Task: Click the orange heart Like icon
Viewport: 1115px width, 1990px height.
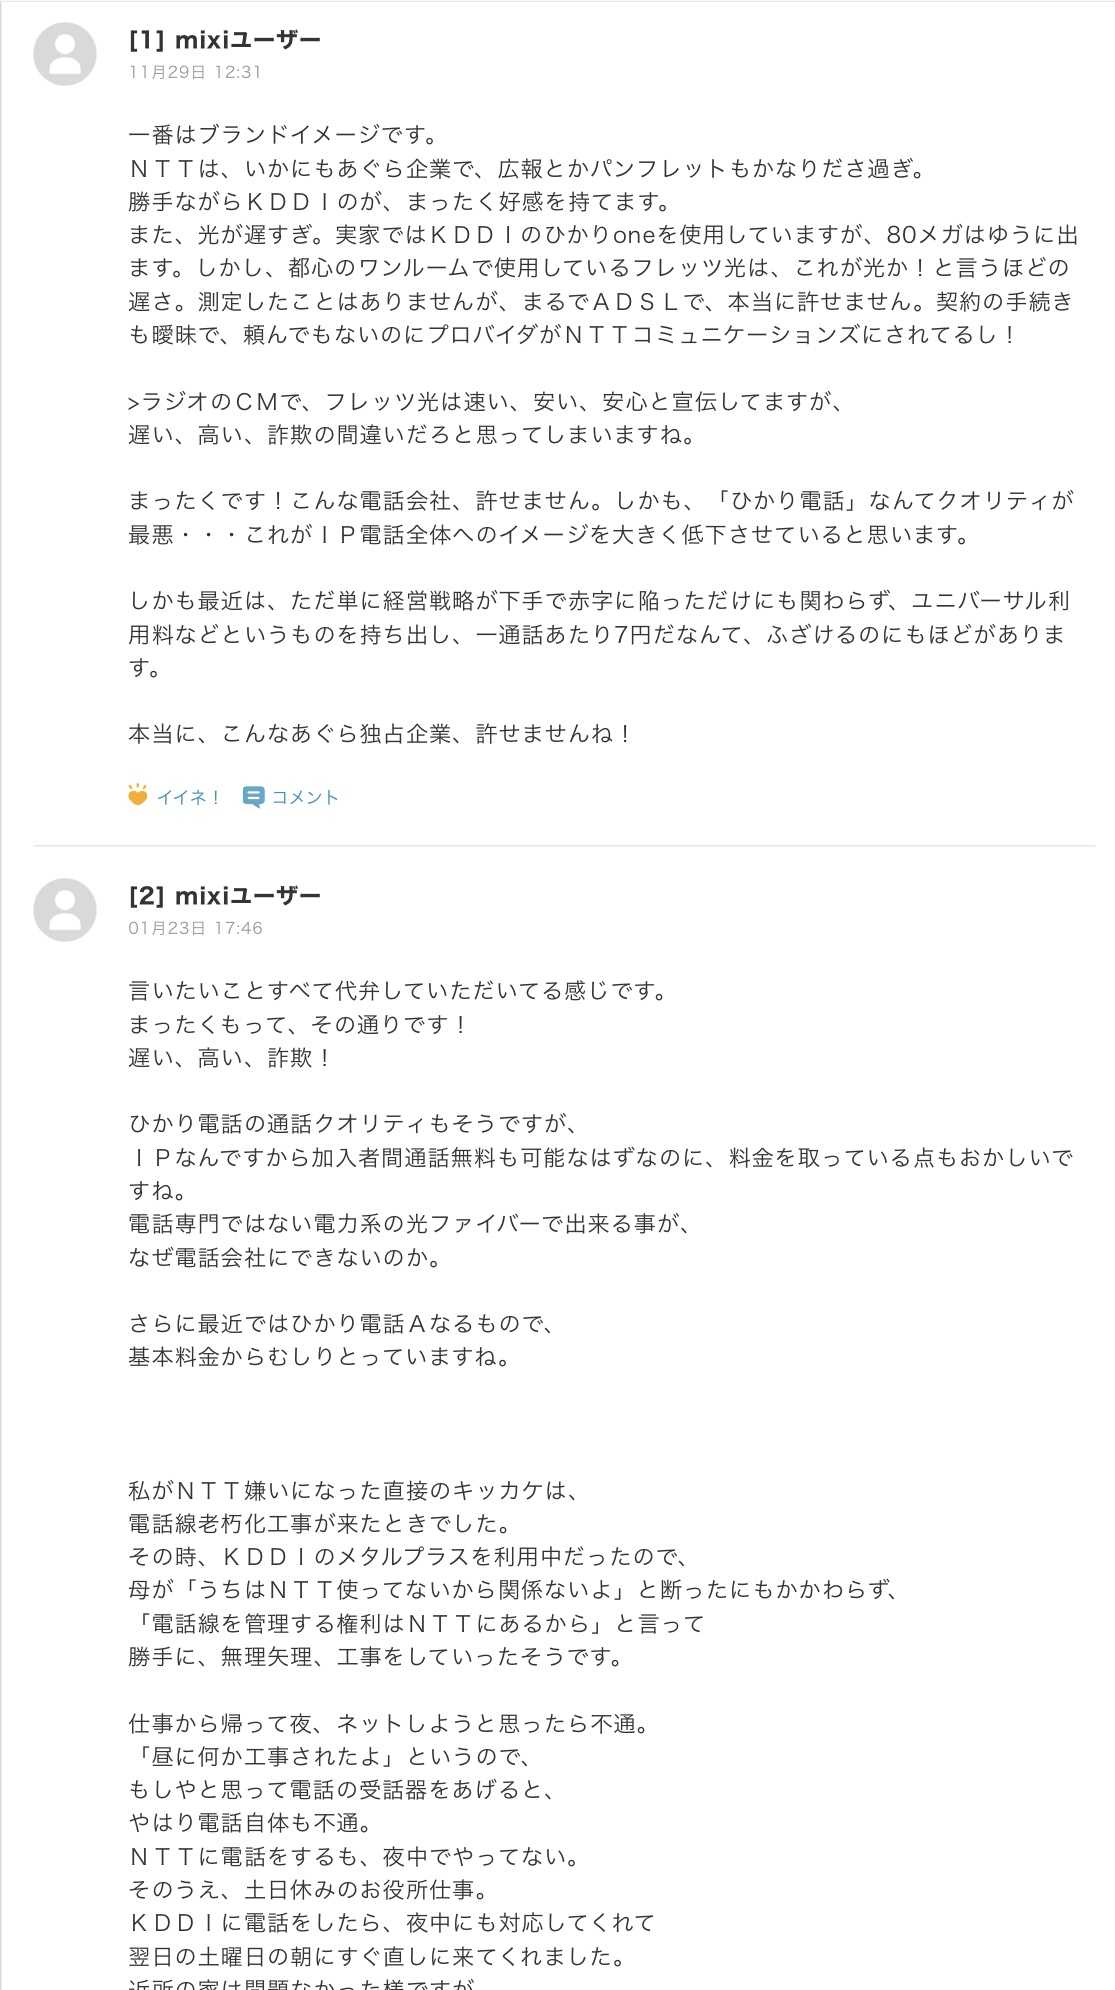Action: (138, 796)
